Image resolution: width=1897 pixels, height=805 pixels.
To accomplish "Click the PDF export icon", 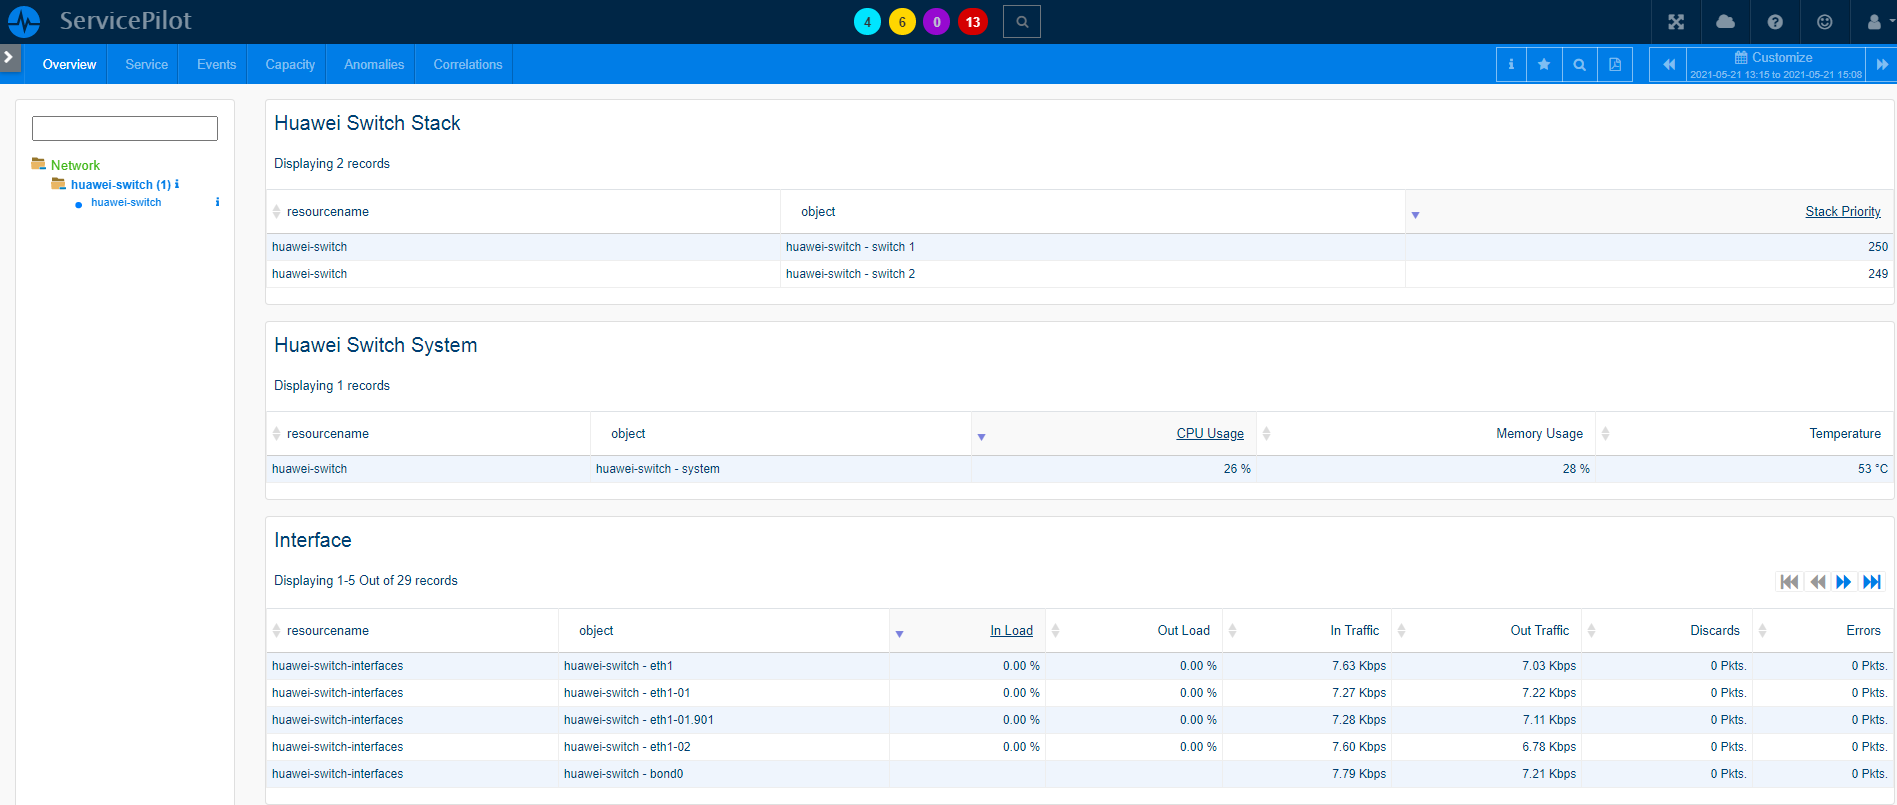I will tap(1614, 65).
